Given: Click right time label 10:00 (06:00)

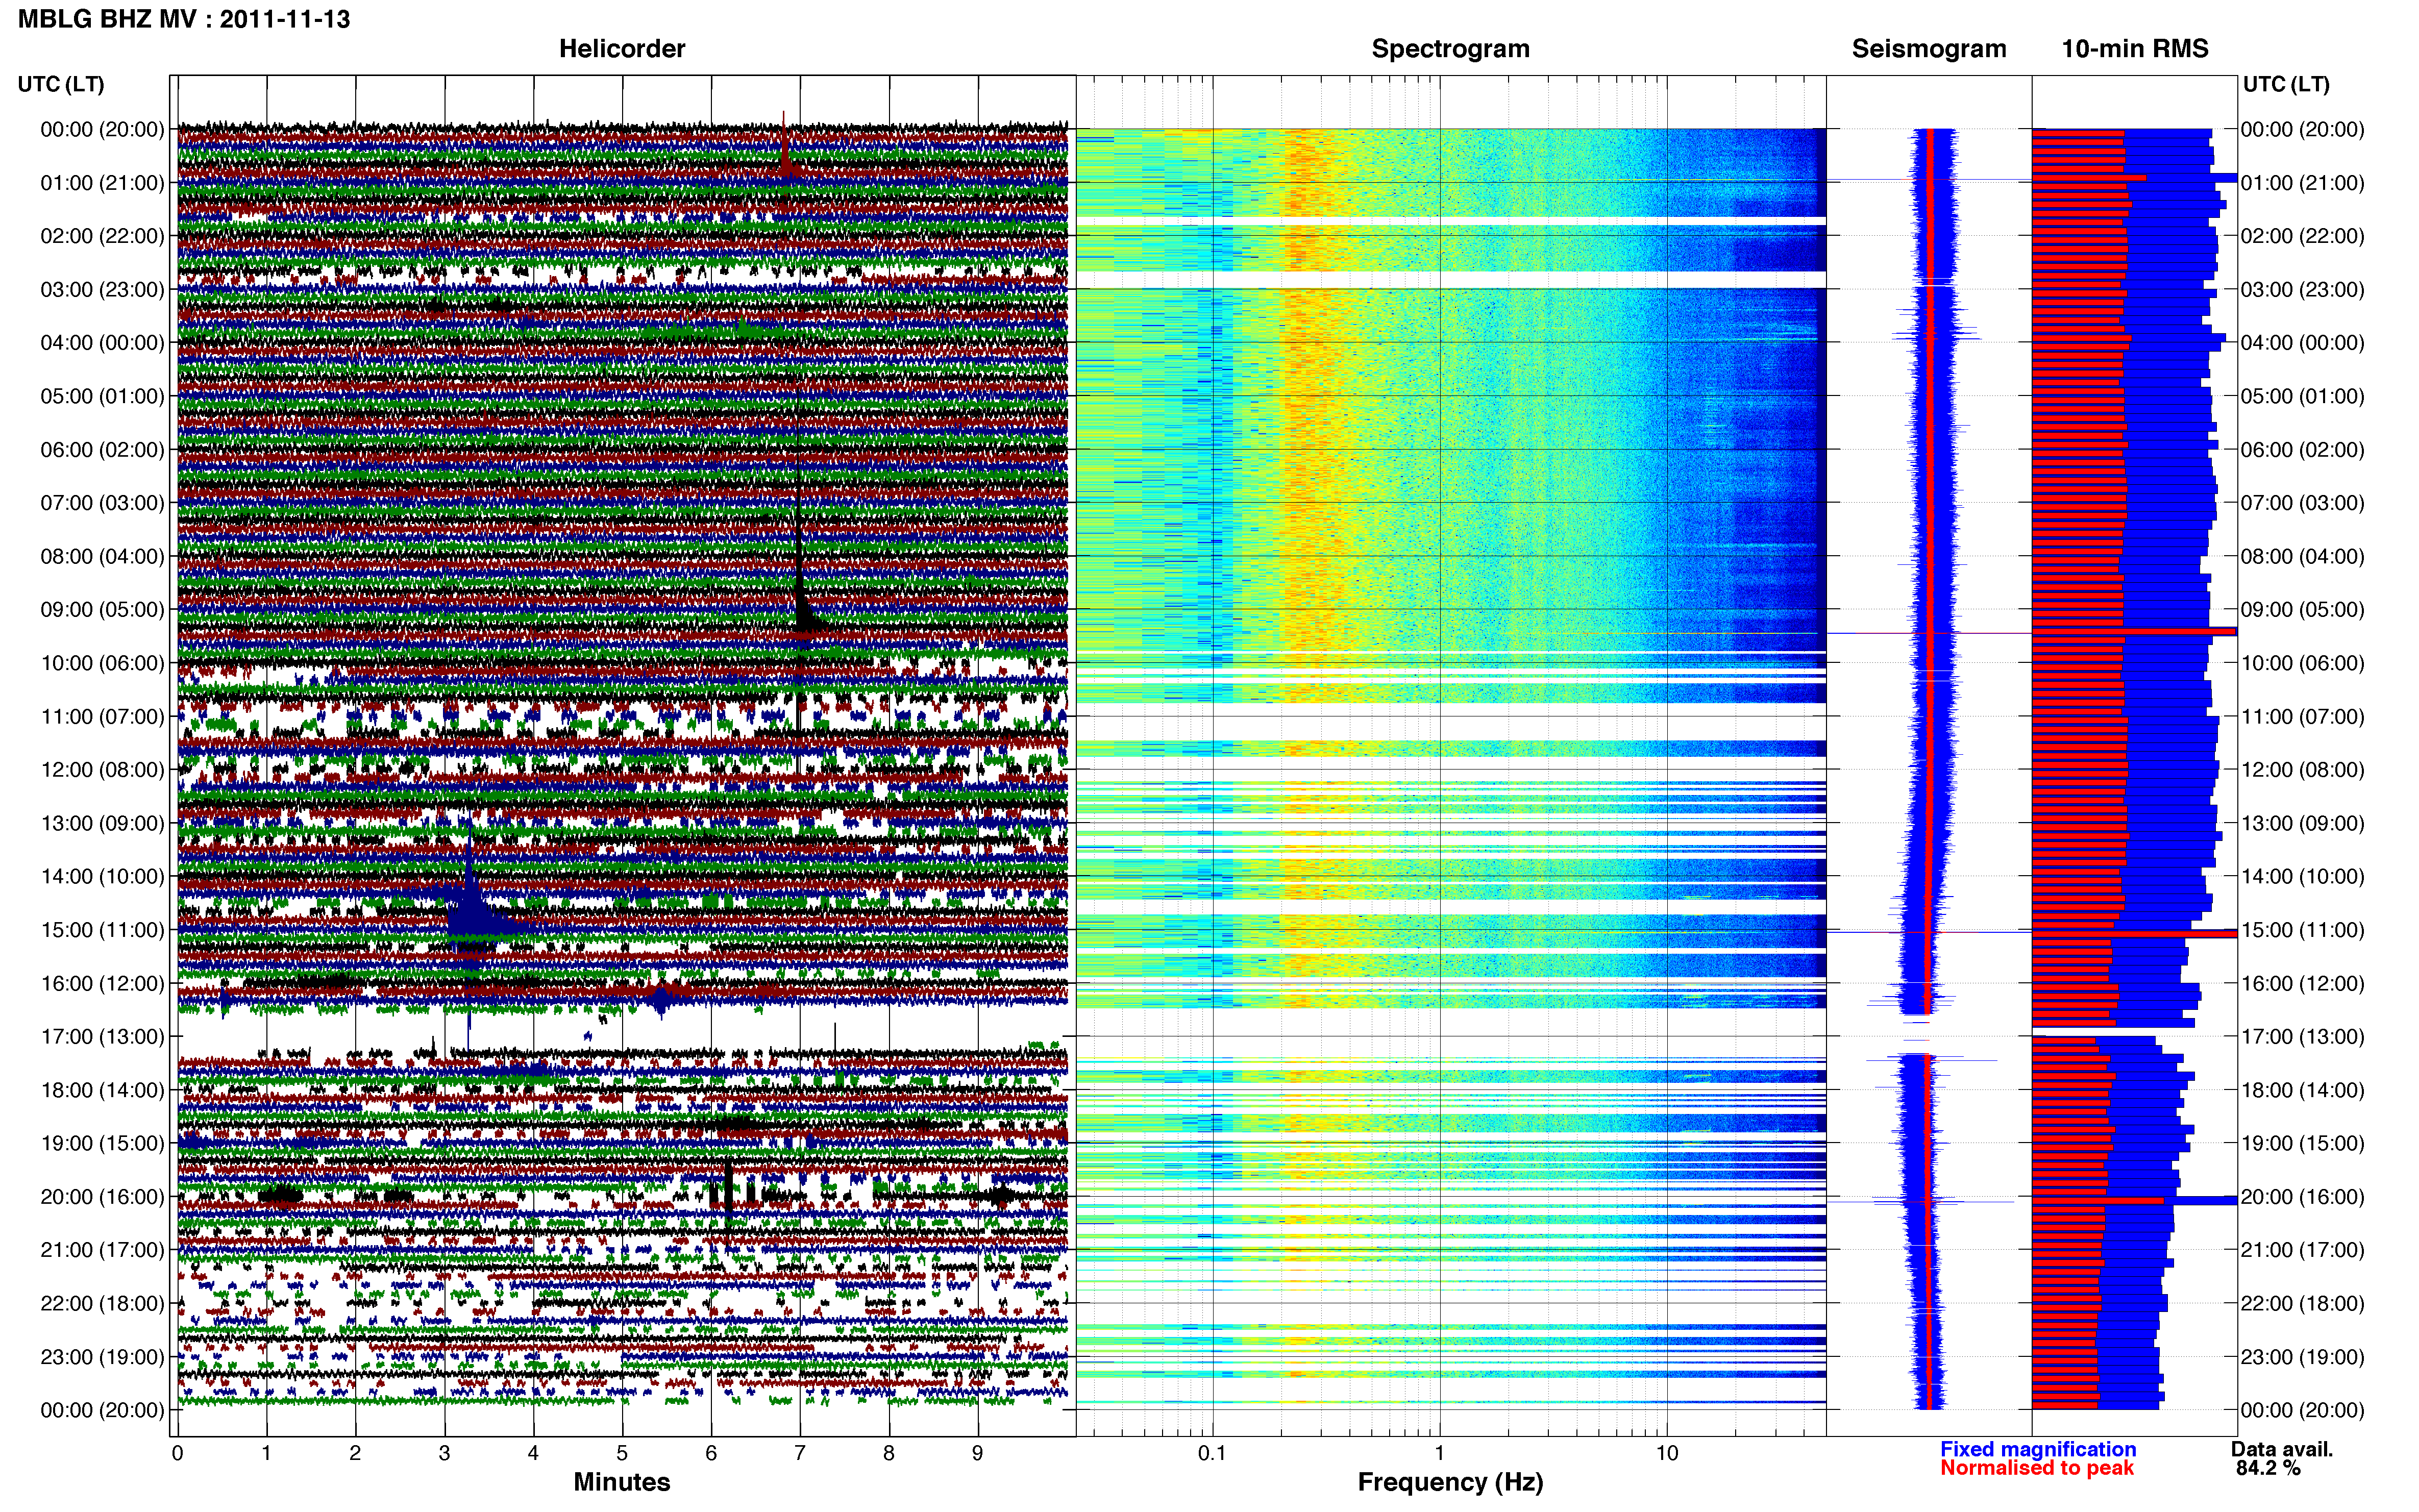Looking at the screenshot, I should [2303, 663].
